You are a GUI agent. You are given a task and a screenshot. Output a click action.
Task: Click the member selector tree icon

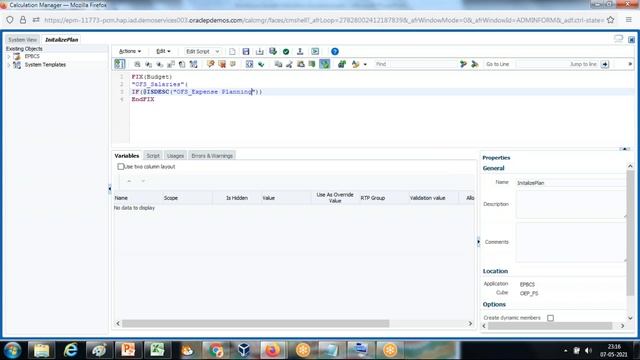coord(193,64)
